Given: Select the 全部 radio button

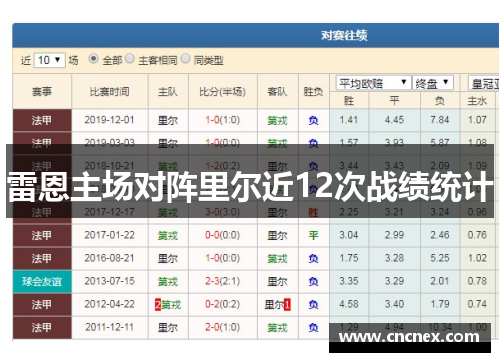Looking at the screenshot, I should [93, 59].
